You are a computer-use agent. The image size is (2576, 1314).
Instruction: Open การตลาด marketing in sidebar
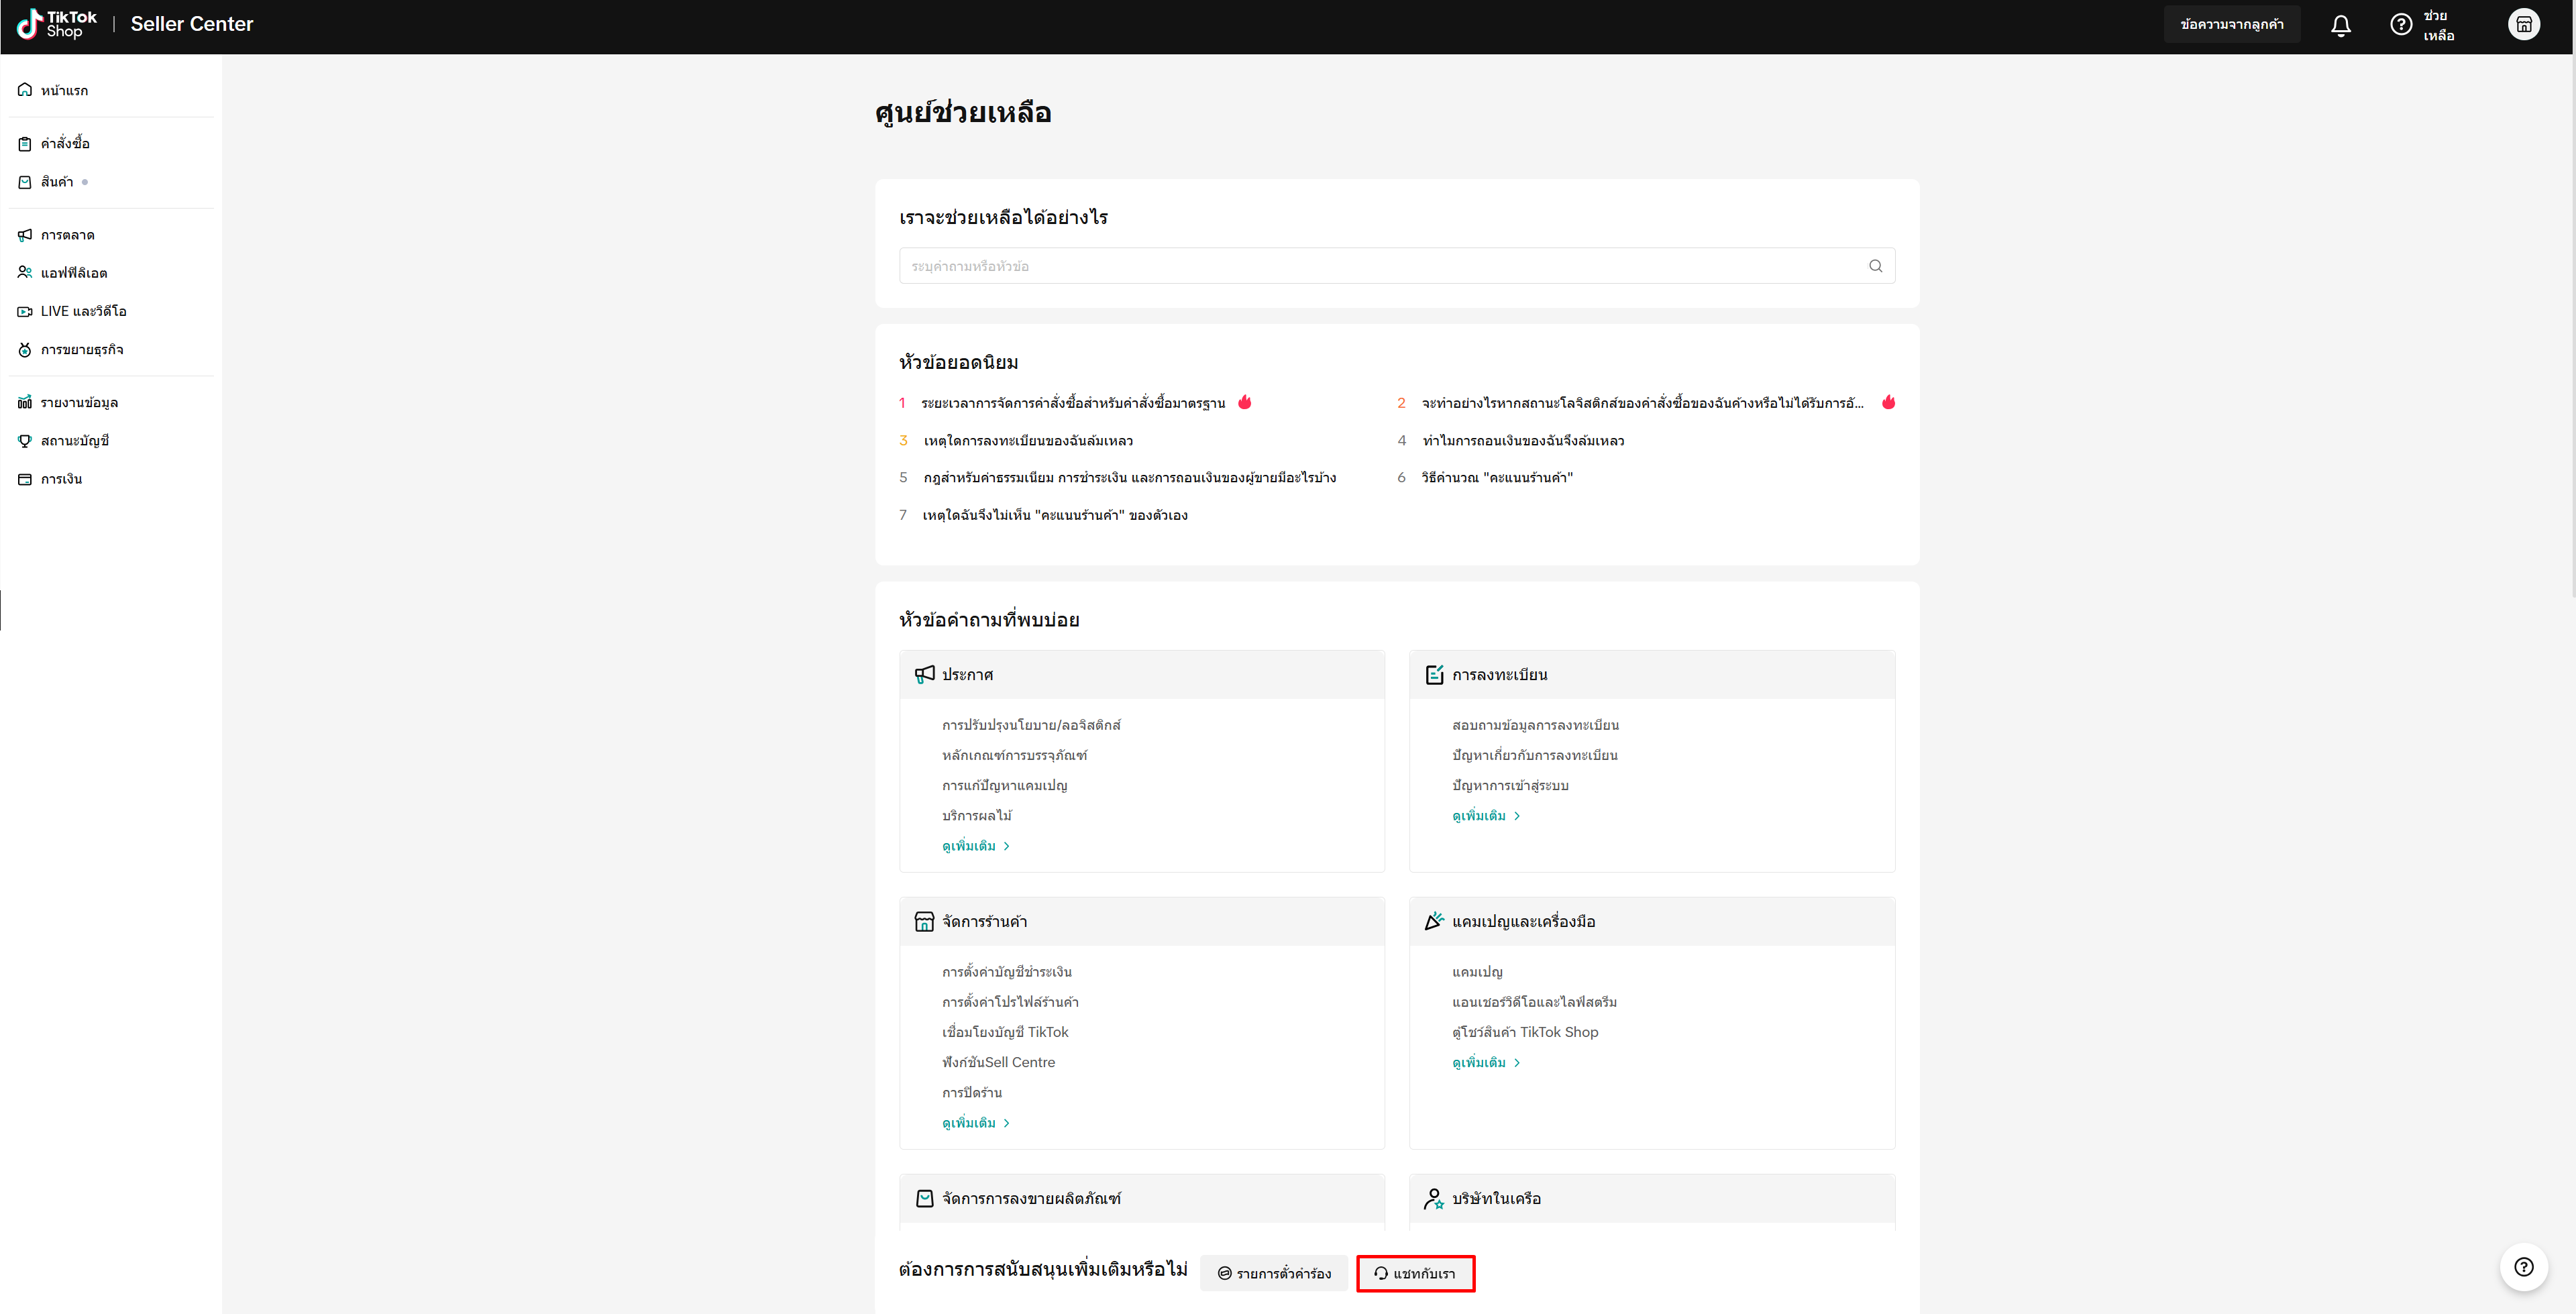coord(67,235)
